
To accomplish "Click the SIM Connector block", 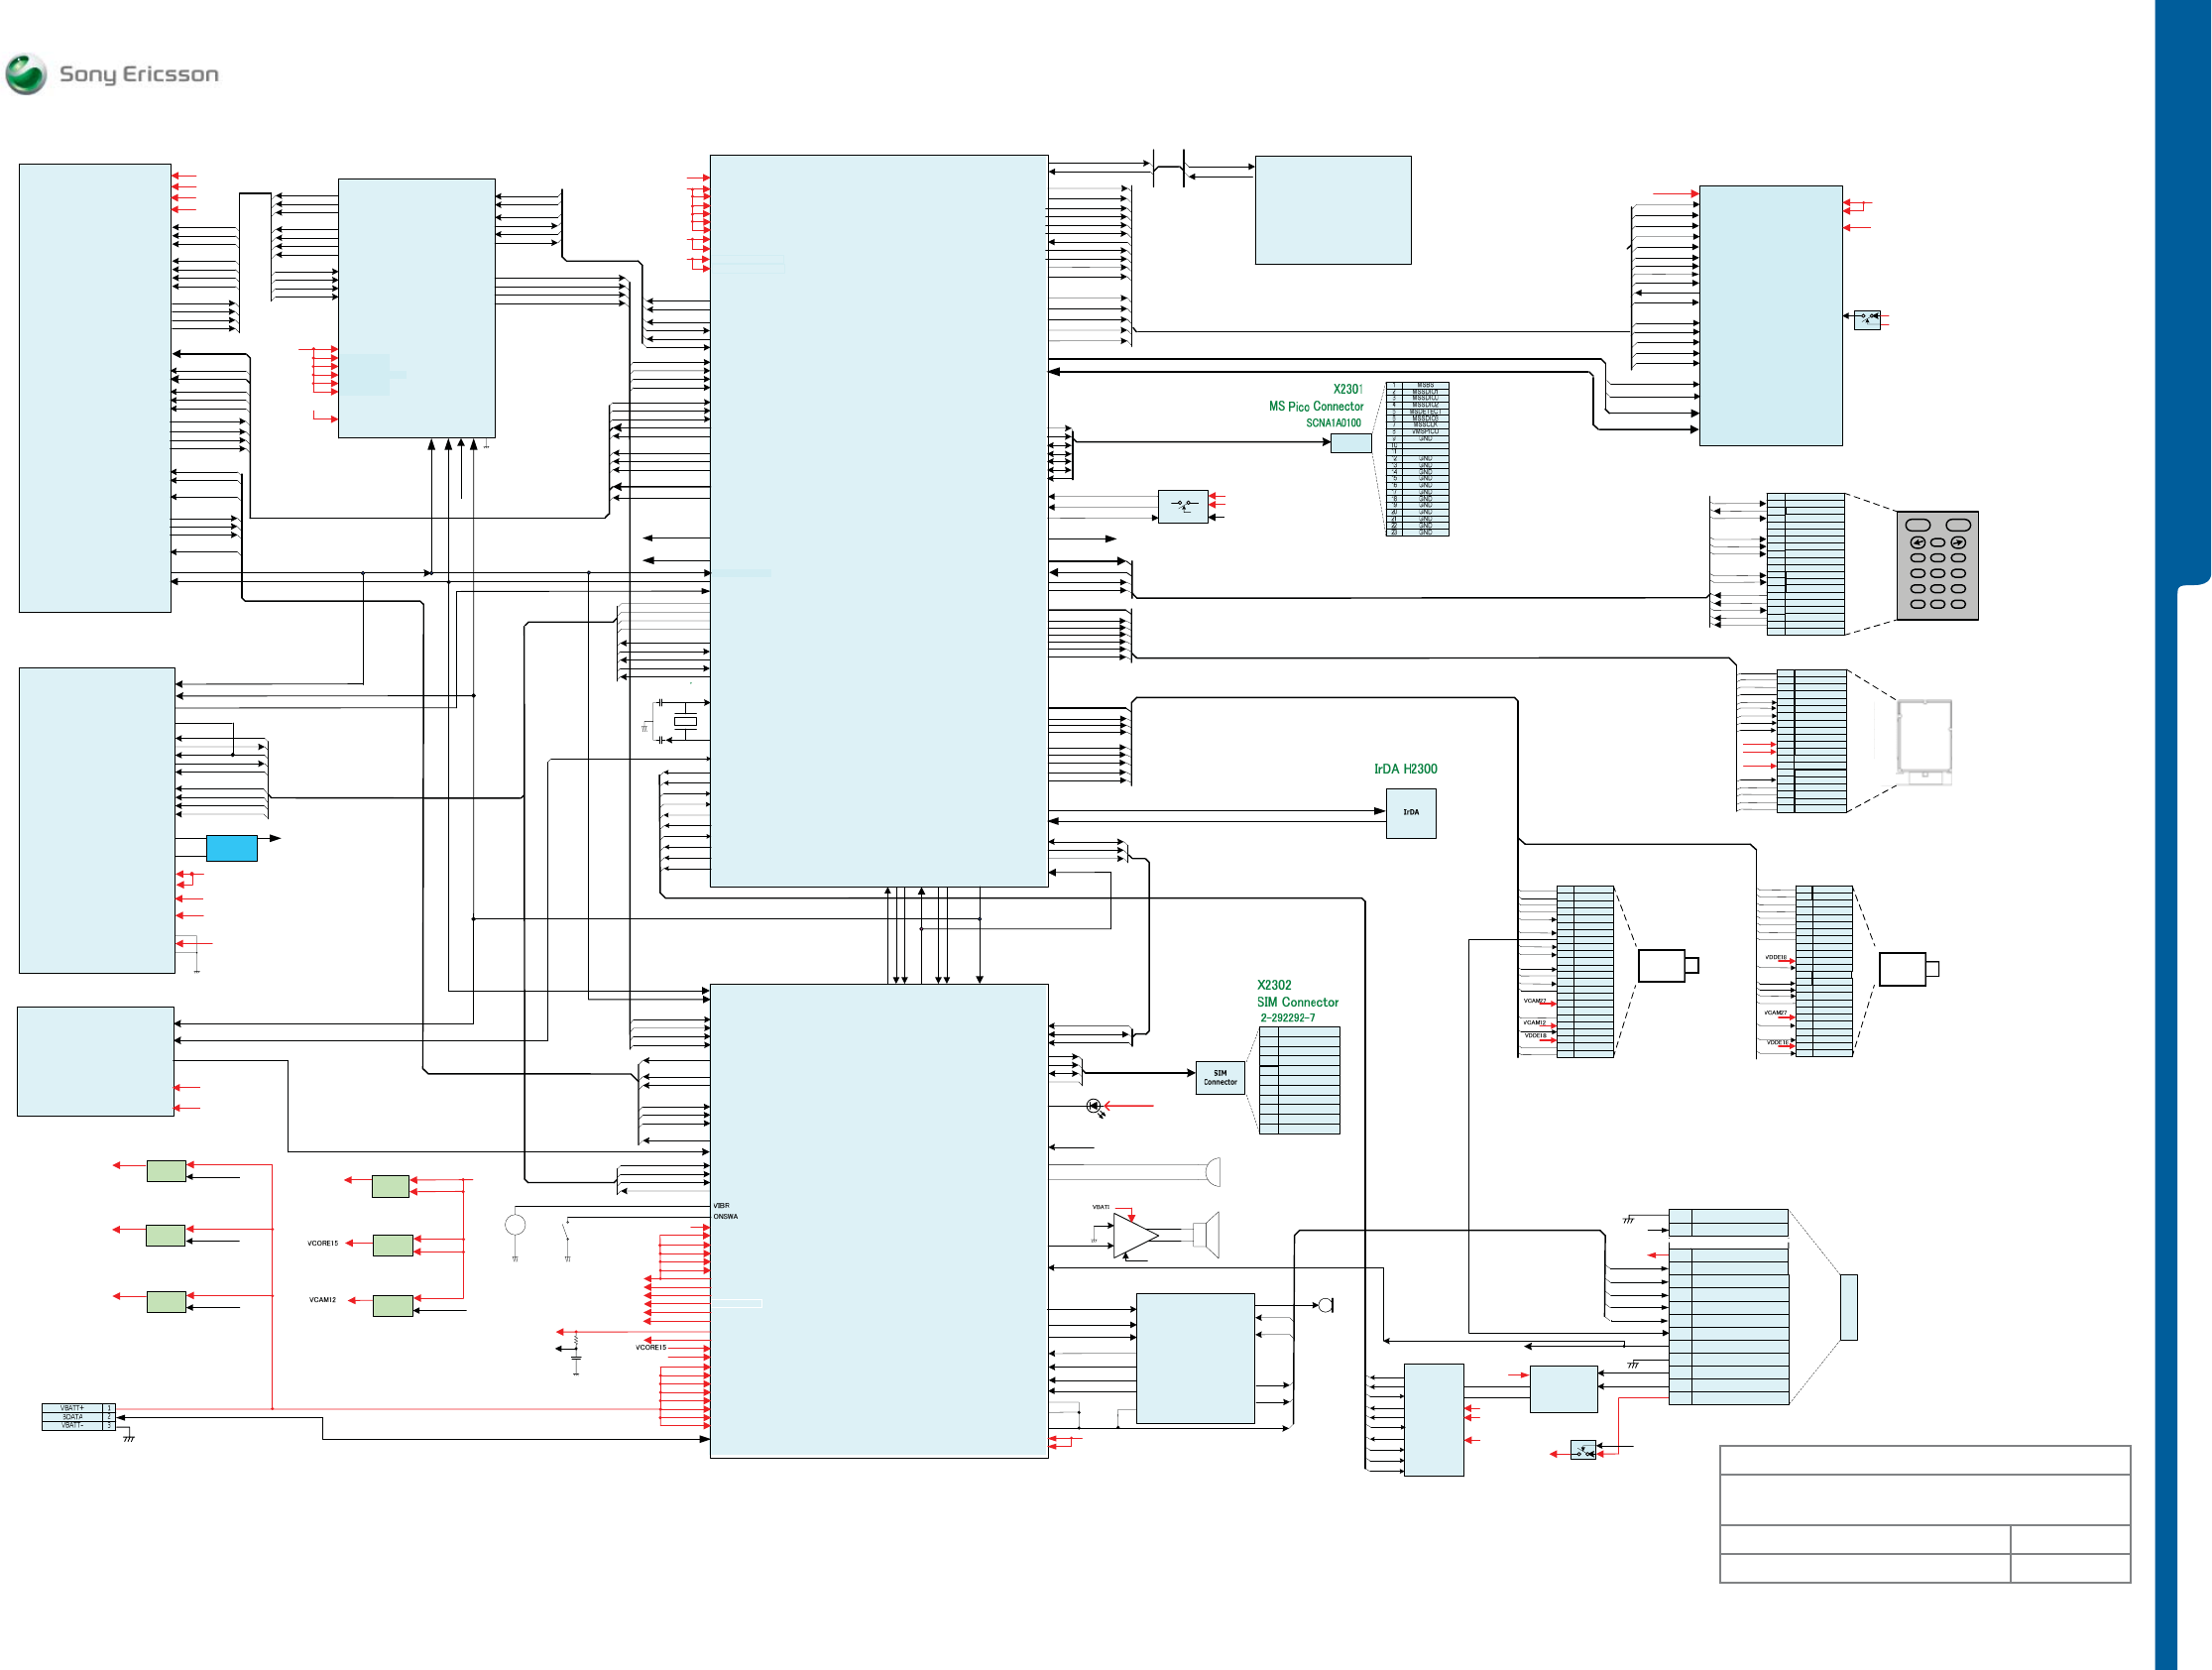I will (1219, 1078).
